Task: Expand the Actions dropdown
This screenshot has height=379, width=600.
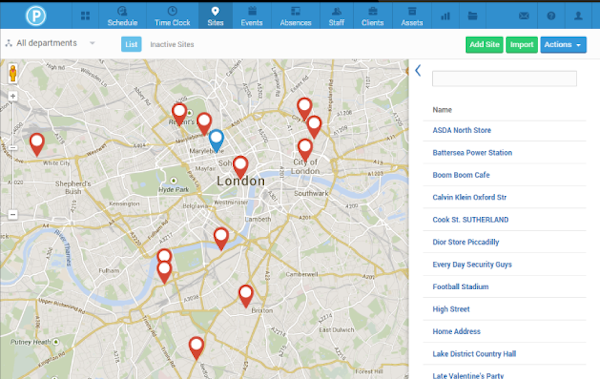Action: point(563,45)
